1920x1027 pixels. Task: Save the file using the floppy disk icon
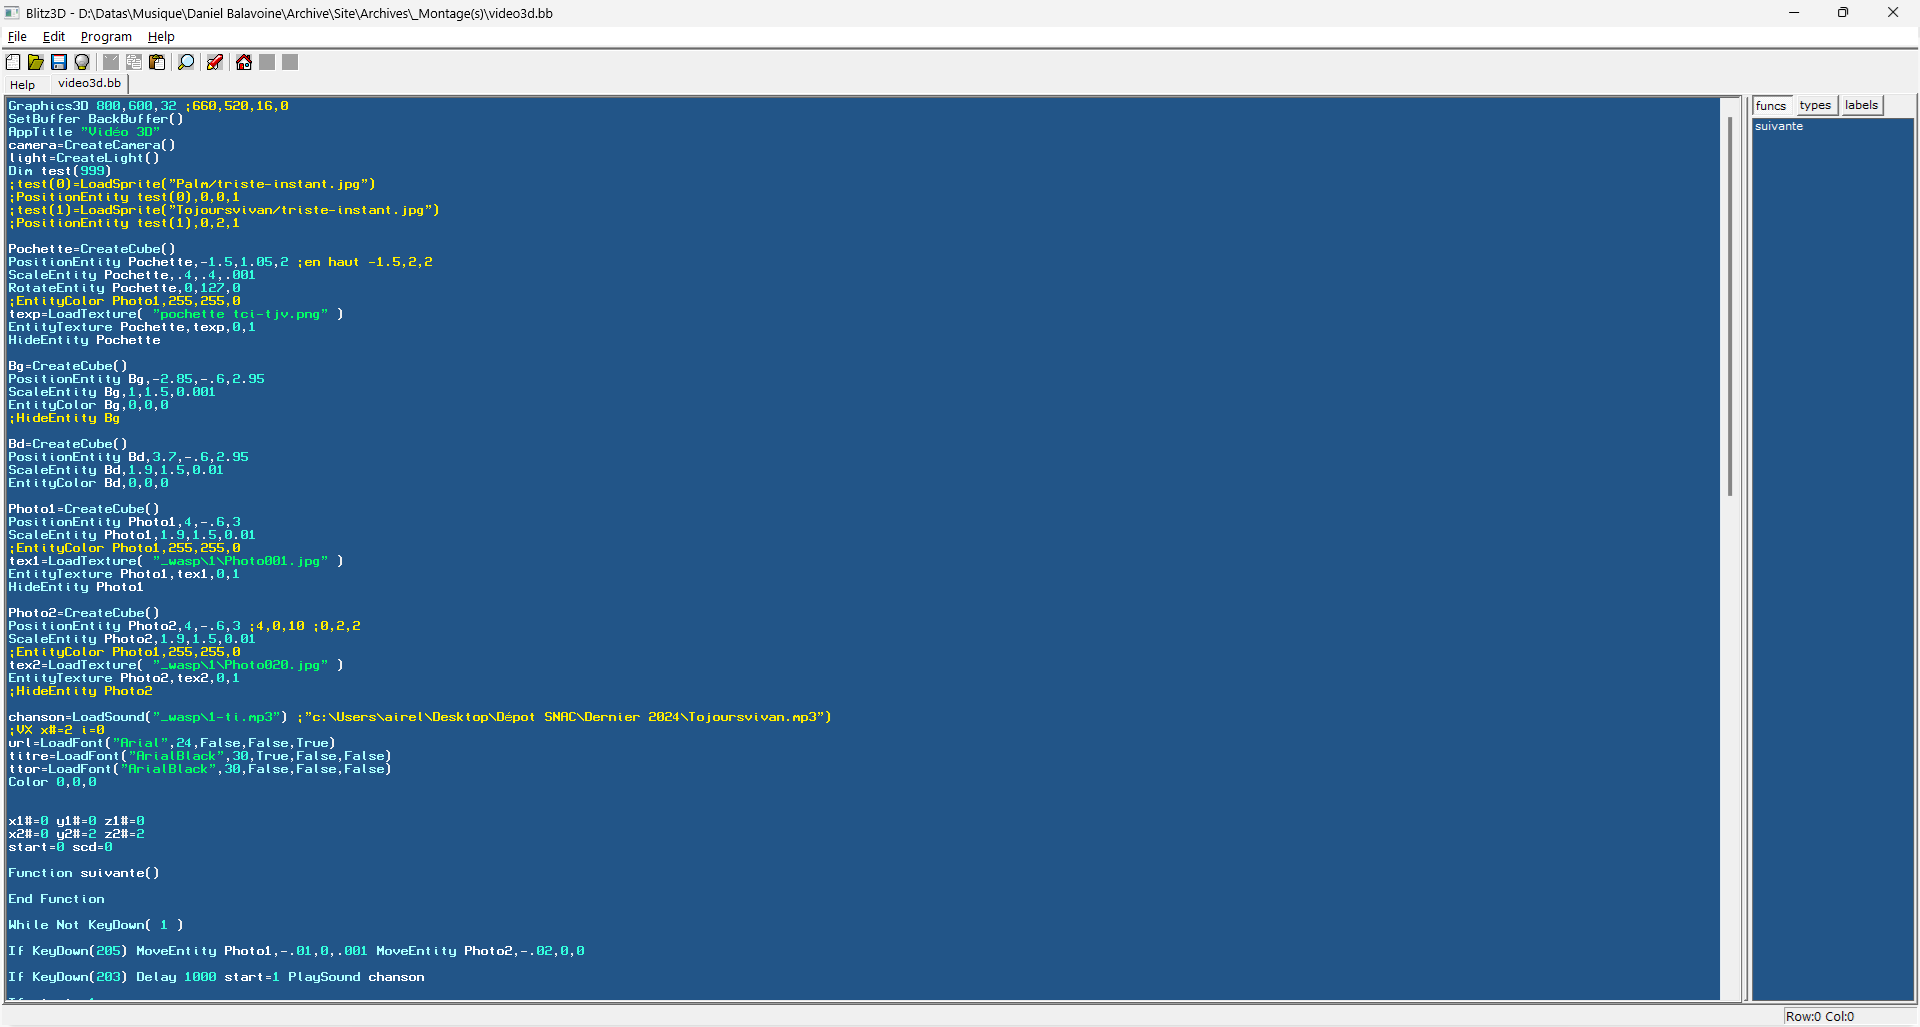coord(59,62)
